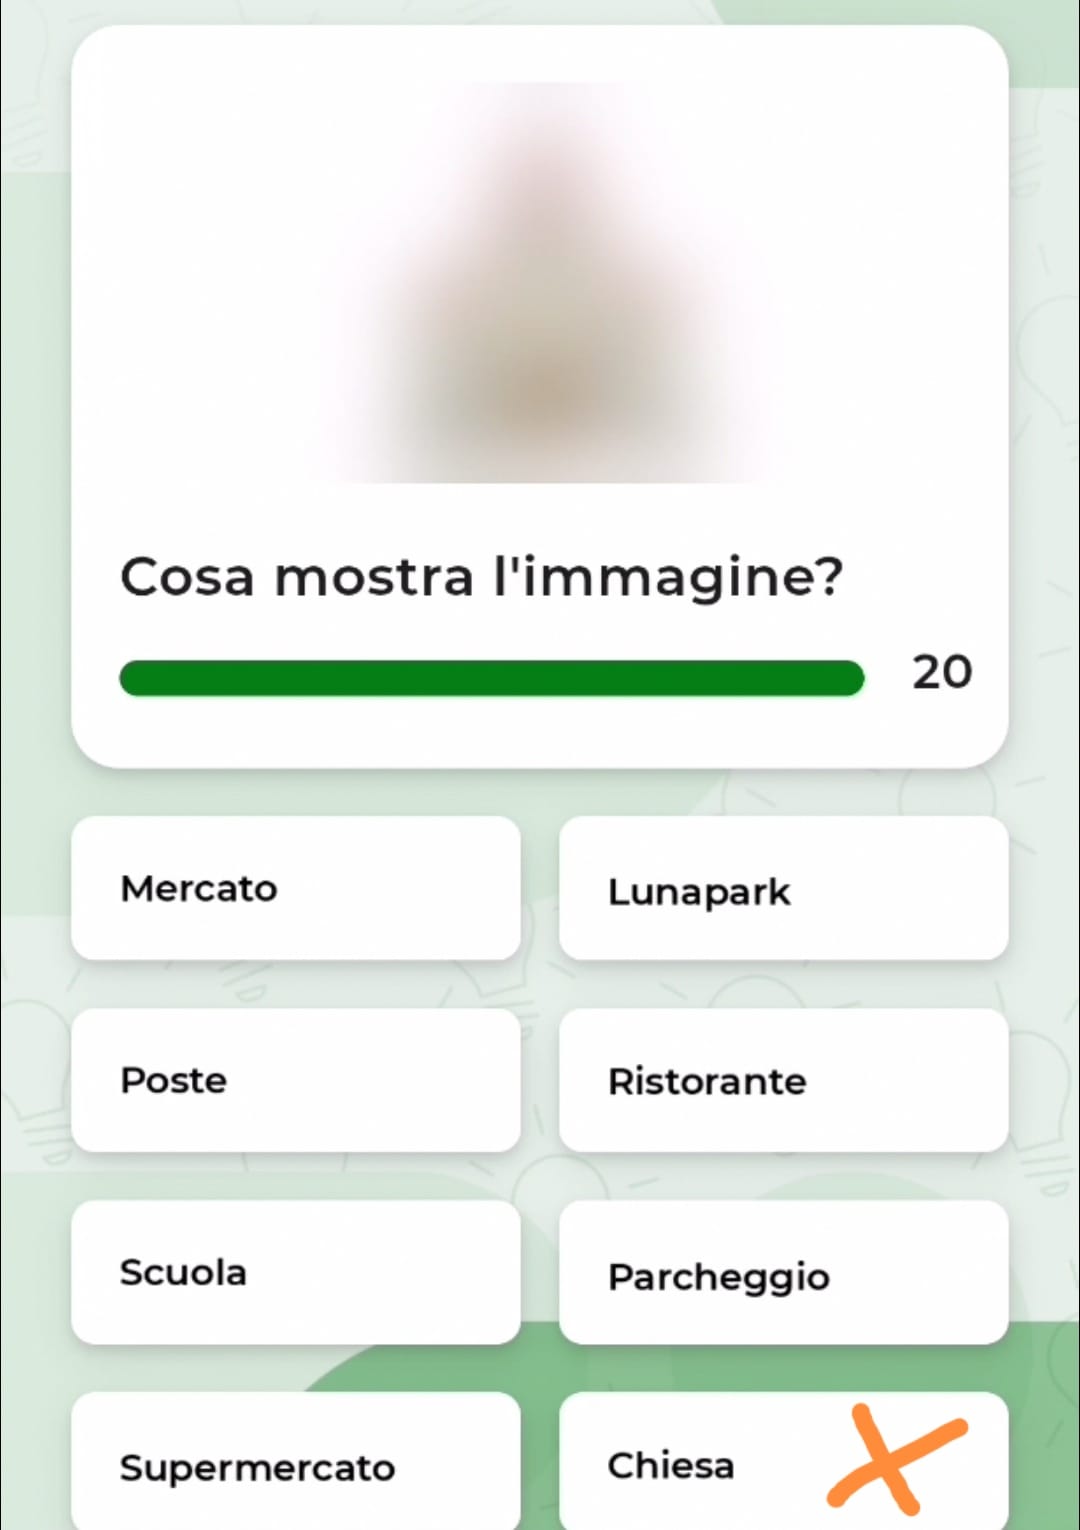Pick the answer meaning school

pos(296,1272)
